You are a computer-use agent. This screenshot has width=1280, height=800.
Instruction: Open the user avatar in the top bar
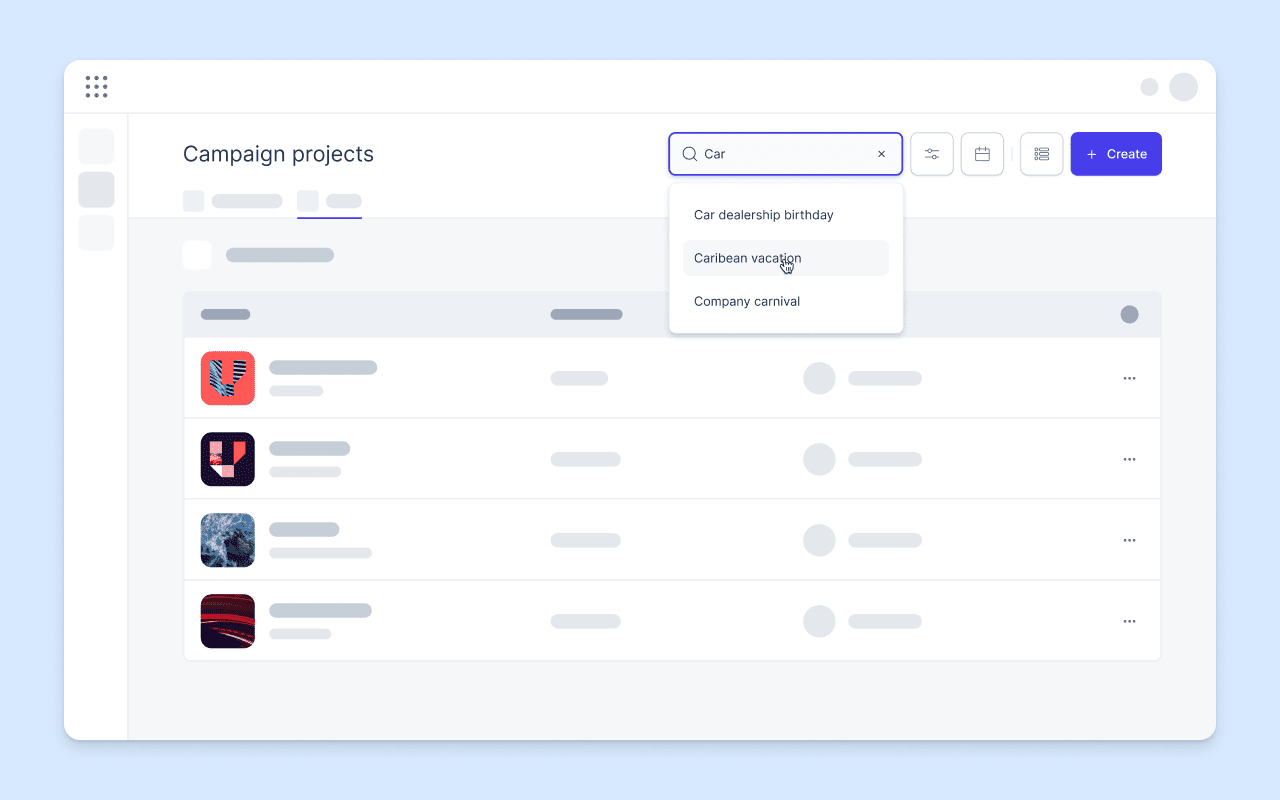(x=1183, y=87)
